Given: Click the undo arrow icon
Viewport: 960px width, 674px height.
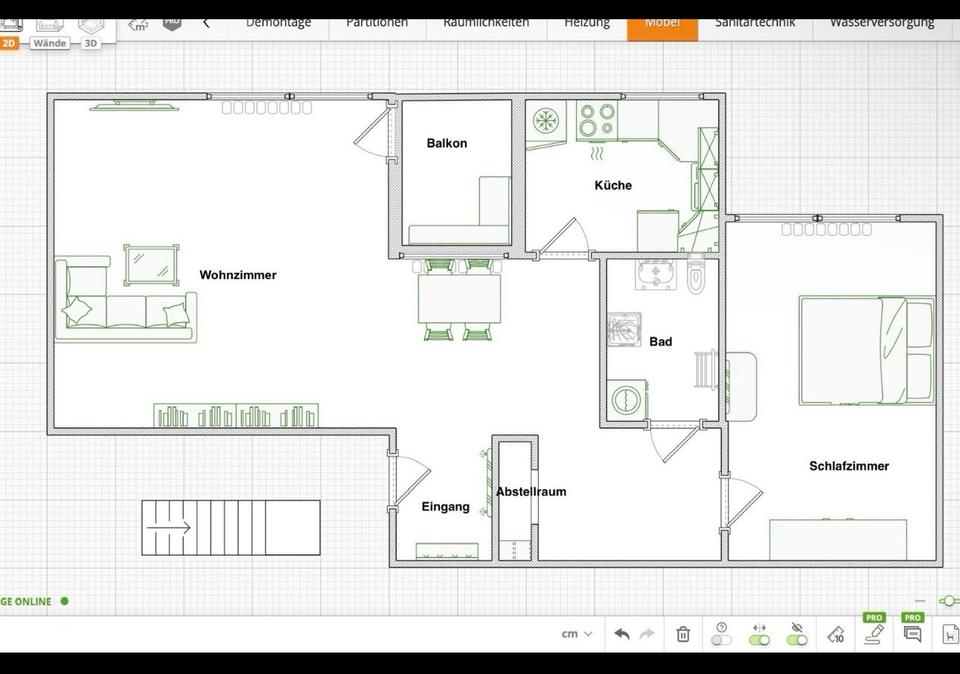Looking at the screenshot, I should point(622,634).
